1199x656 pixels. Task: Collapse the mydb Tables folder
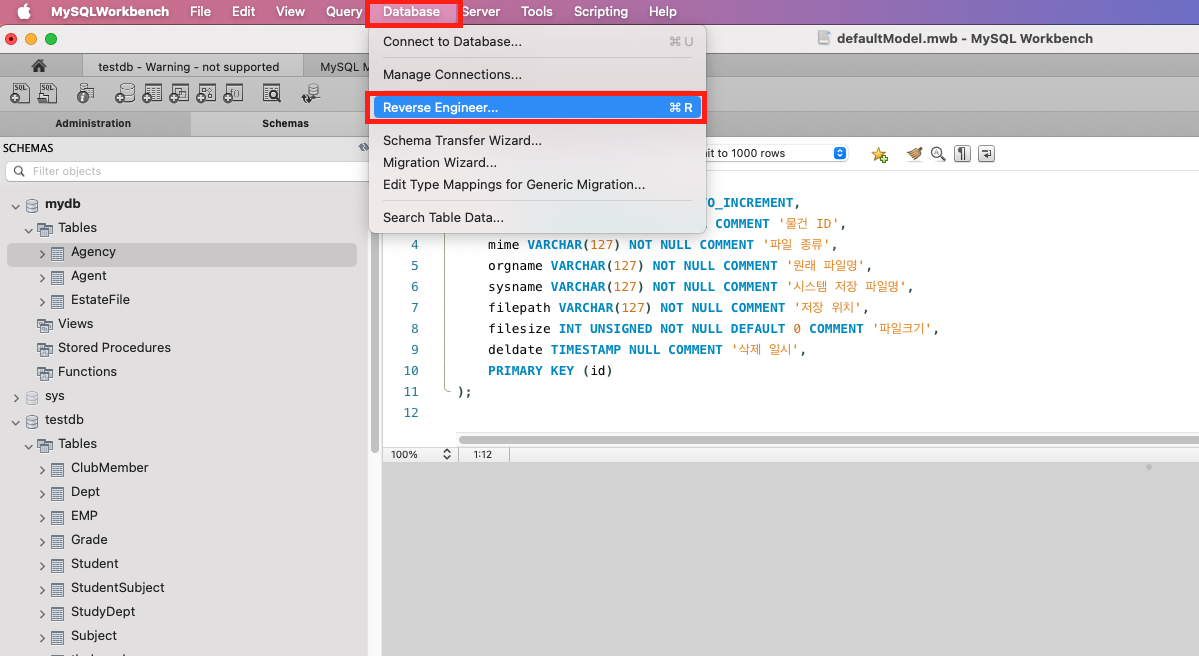click(x=28, y=229)
